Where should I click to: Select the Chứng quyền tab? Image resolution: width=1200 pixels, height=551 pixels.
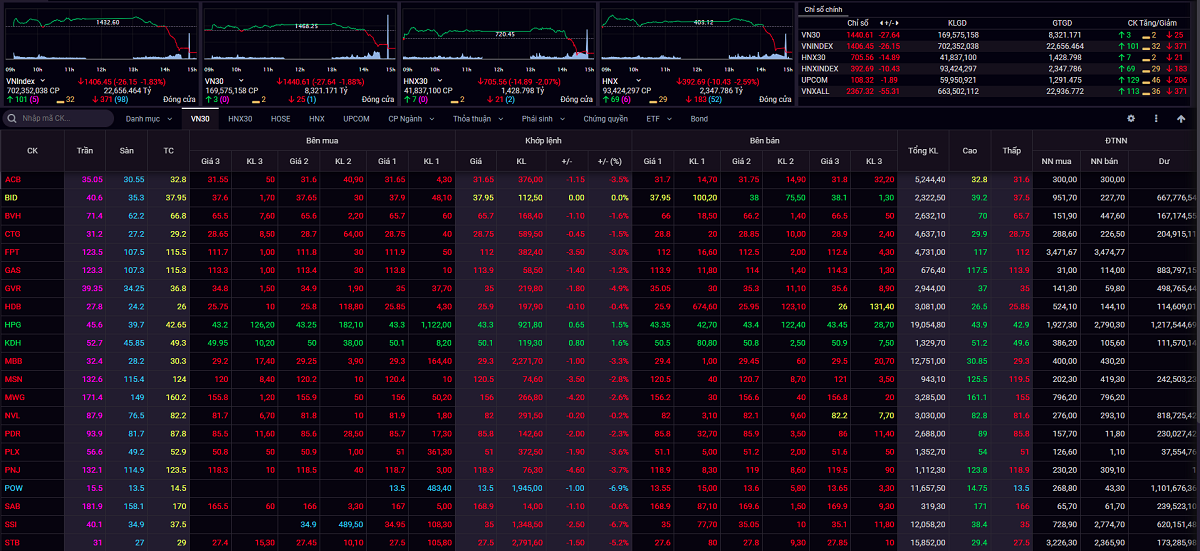click(605, 119)
